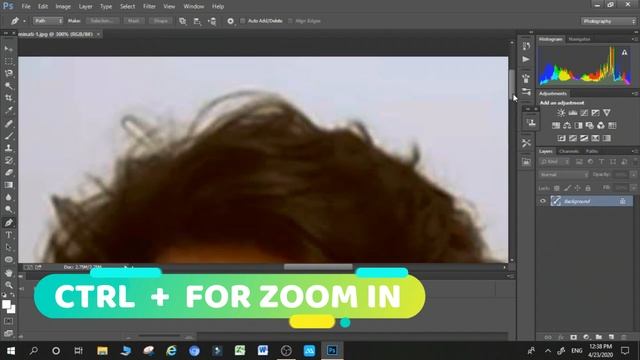The height and width of the screenshot is (360, 640).
Task: Add an Exposure adjustment
Action: (596, 113)
